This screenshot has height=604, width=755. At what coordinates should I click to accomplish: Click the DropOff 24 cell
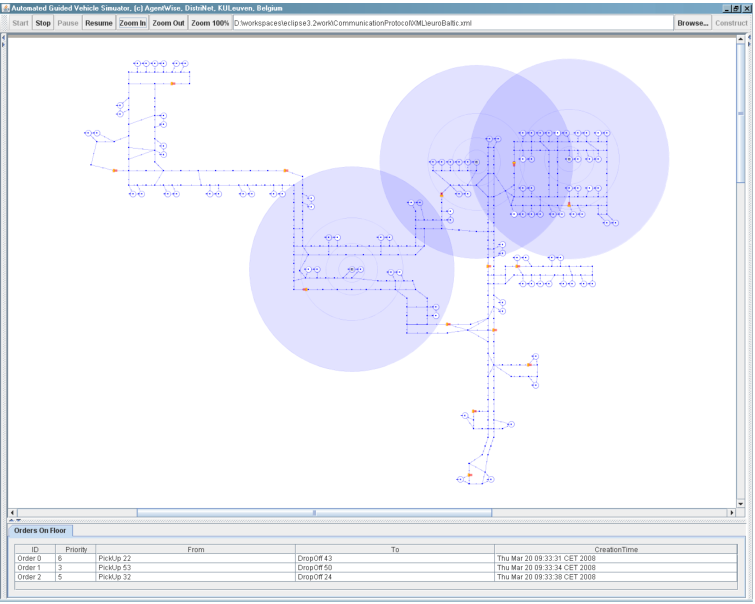coord(395,577)
